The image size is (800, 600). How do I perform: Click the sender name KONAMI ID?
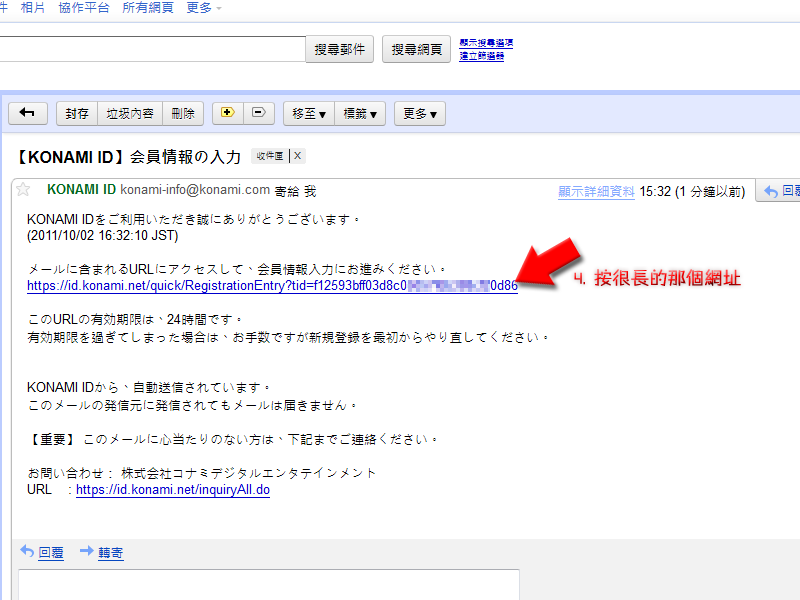(x=82, y=189)
